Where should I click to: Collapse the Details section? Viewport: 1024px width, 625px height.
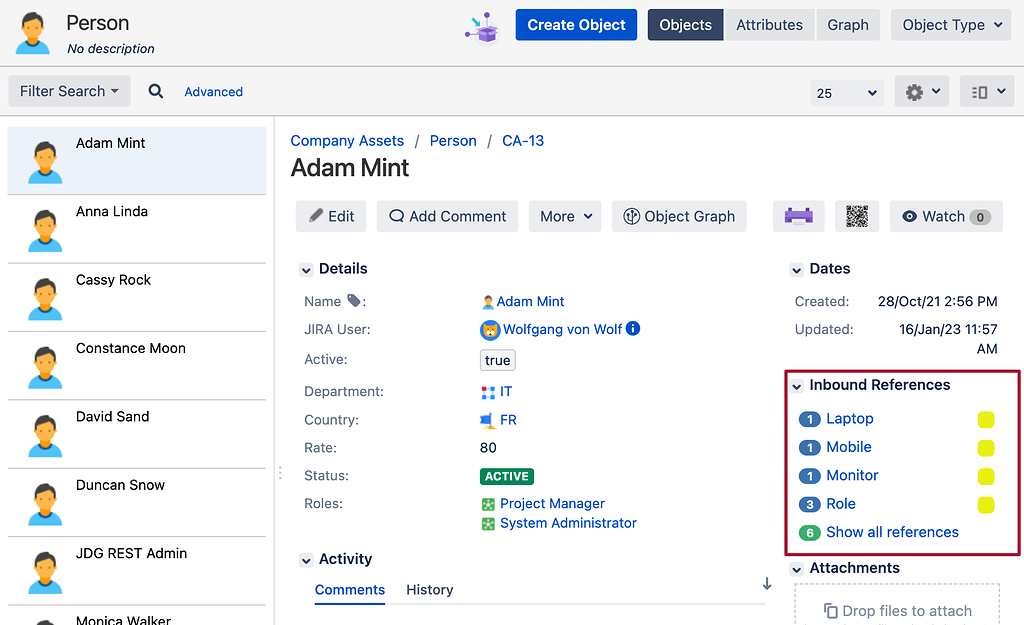tap(306, 269)
